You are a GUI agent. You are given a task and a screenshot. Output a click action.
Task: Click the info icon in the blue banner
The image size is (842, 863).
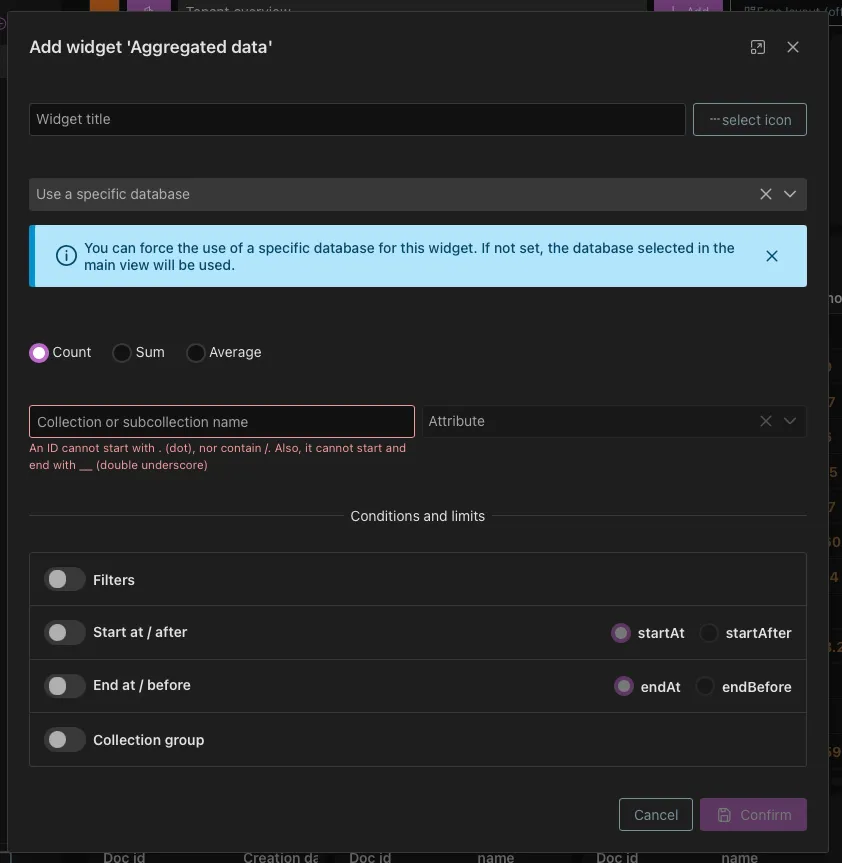click(66, 255)
